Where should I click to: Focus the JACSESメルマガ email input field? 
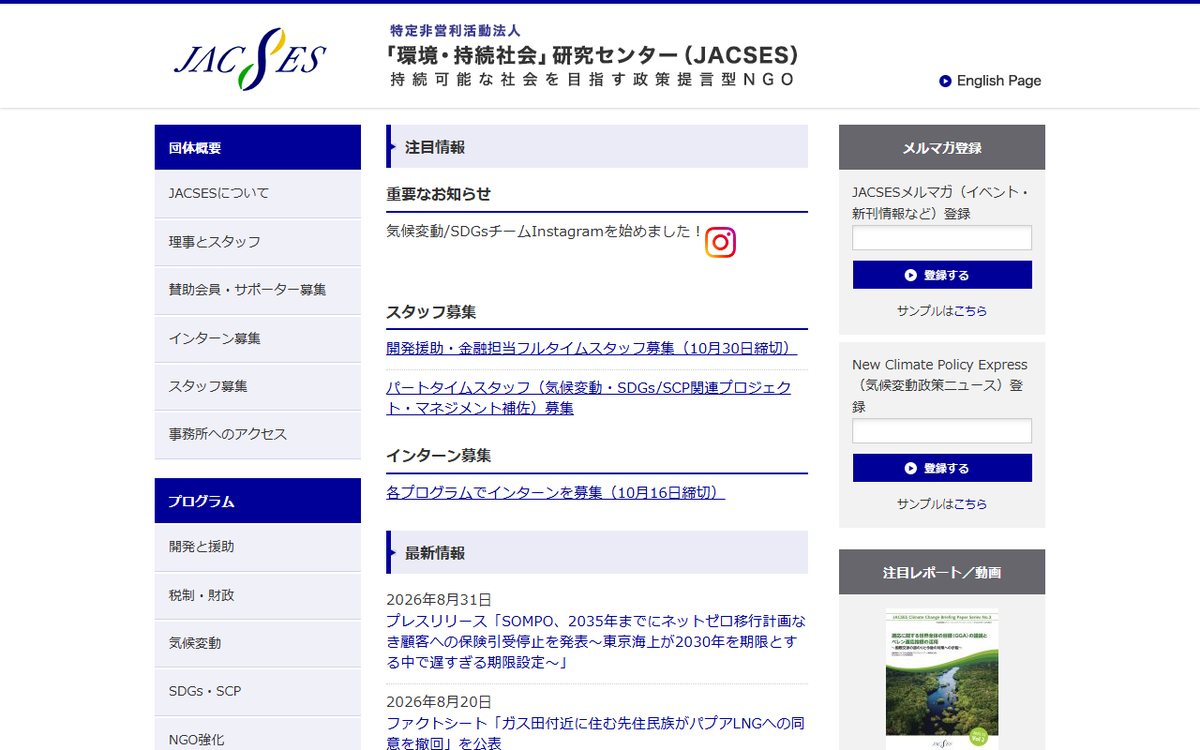[x=942, y=238]
